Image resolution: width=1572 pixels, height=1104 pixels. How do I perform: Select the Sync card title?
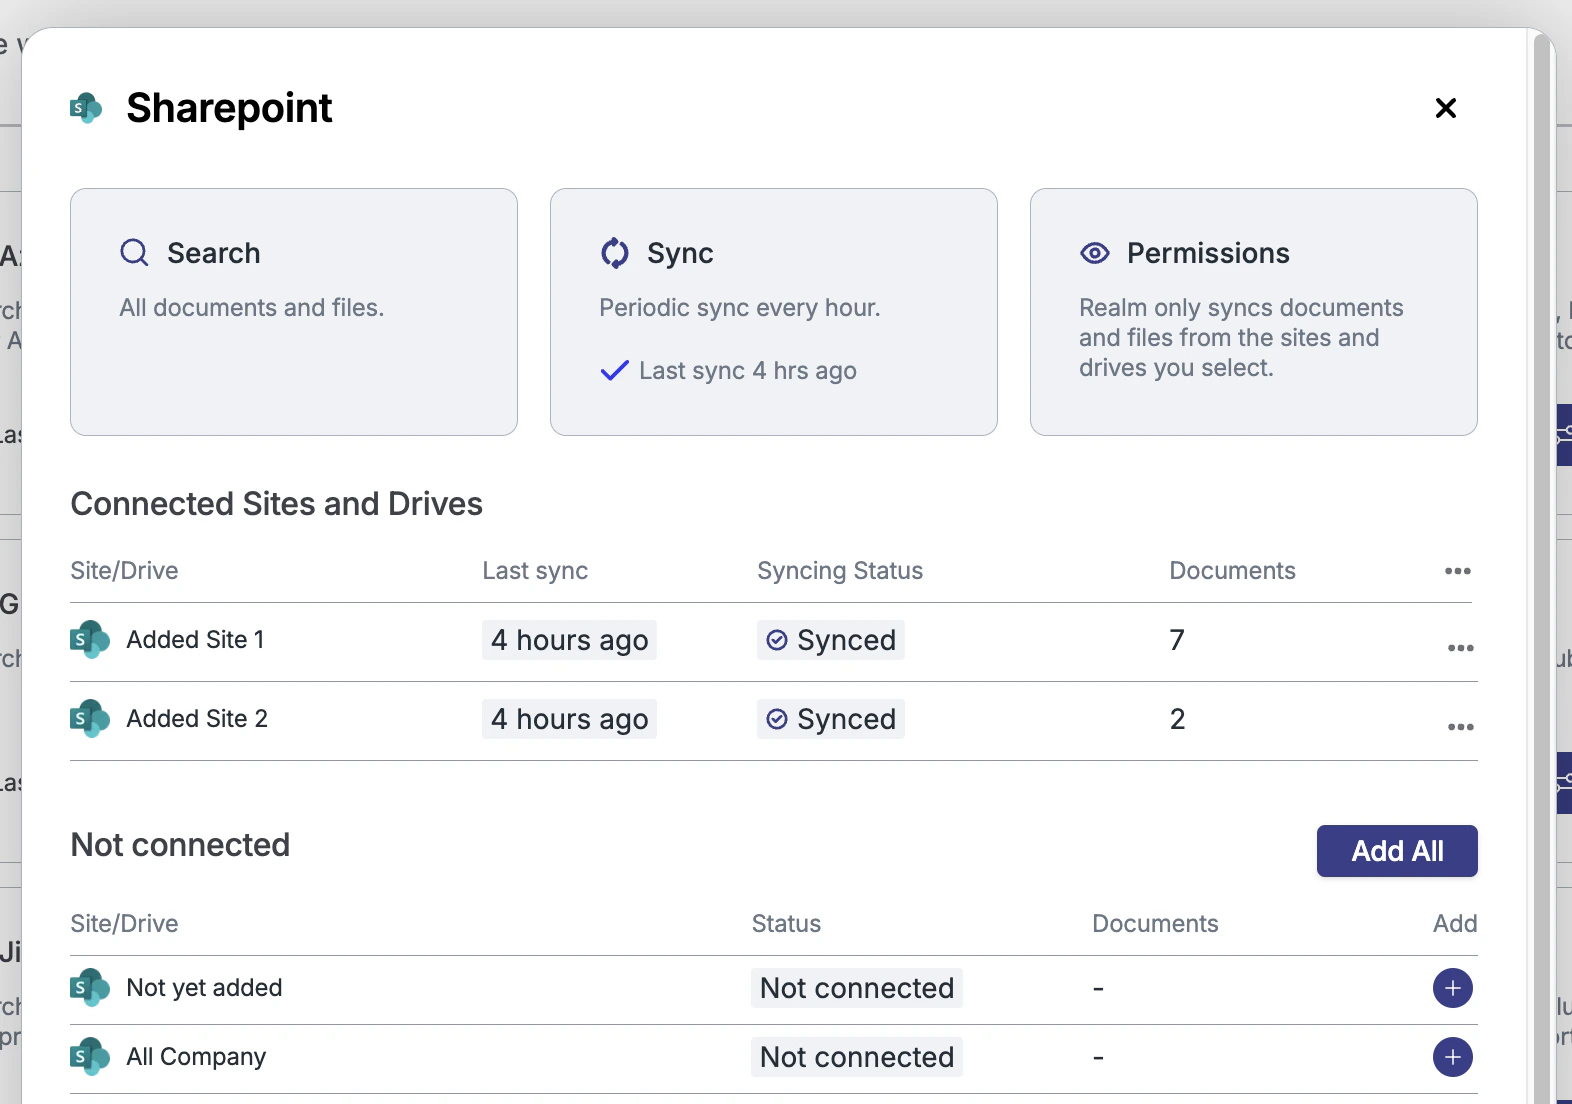click(x=680, y=253)
